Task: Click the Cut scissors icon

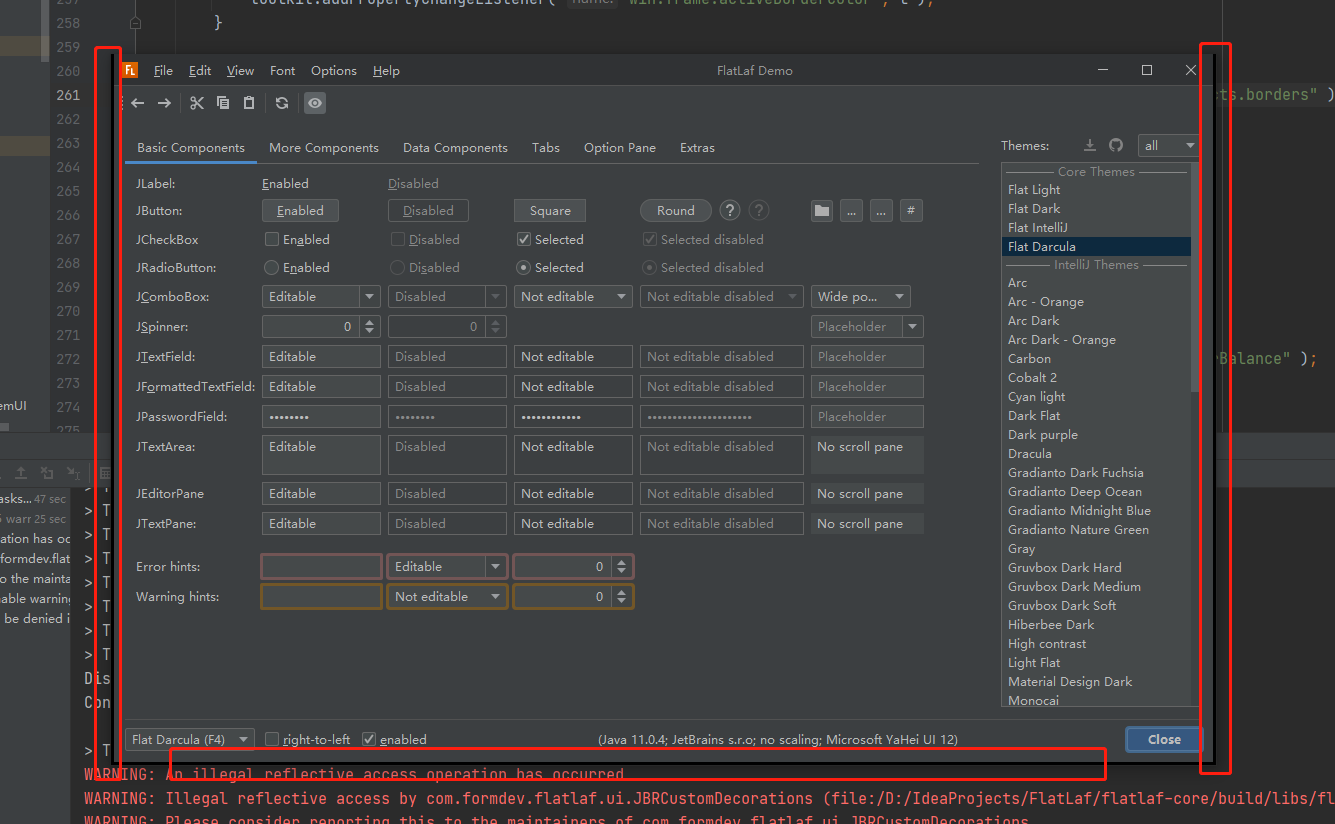Action: 197,103
